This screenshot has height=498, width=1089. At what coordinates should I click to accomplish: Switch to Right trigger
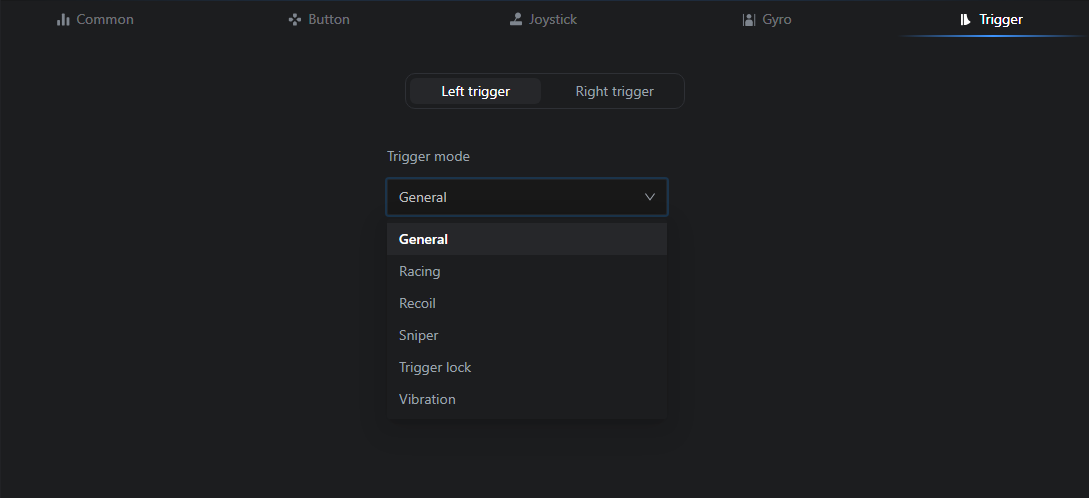(615, 91)
